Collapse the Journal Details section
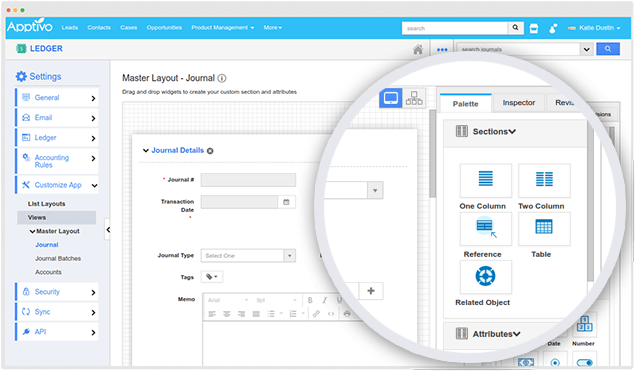Screen dimensions: 635x371 click(146, 151)
